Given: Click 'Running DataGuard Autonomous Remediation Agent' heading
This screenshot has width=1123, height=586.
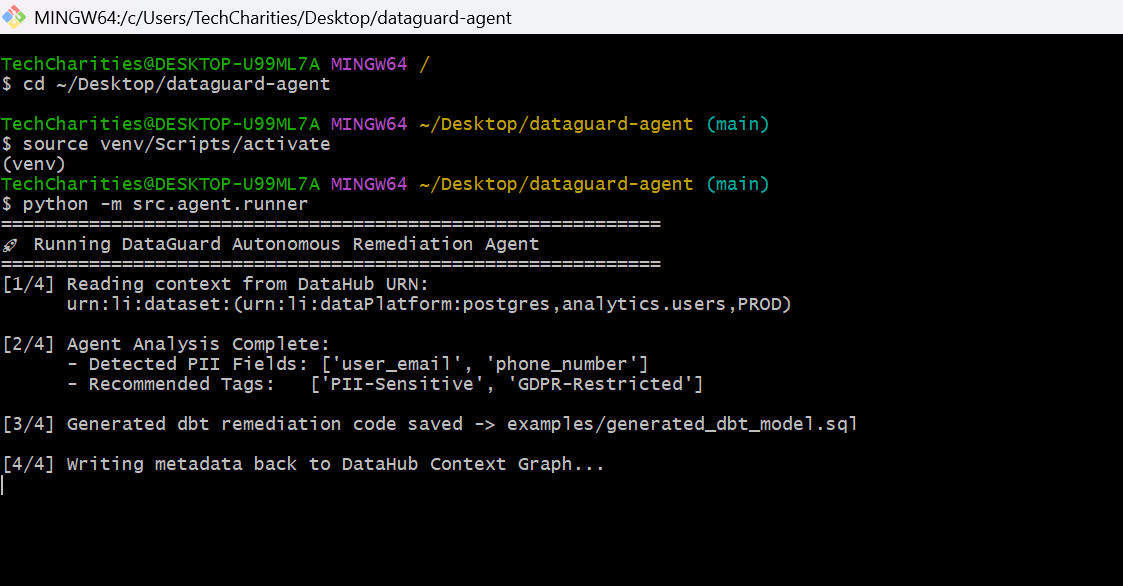Looking at the screenshot, I should pyautogui.click(x=286, y=244).
